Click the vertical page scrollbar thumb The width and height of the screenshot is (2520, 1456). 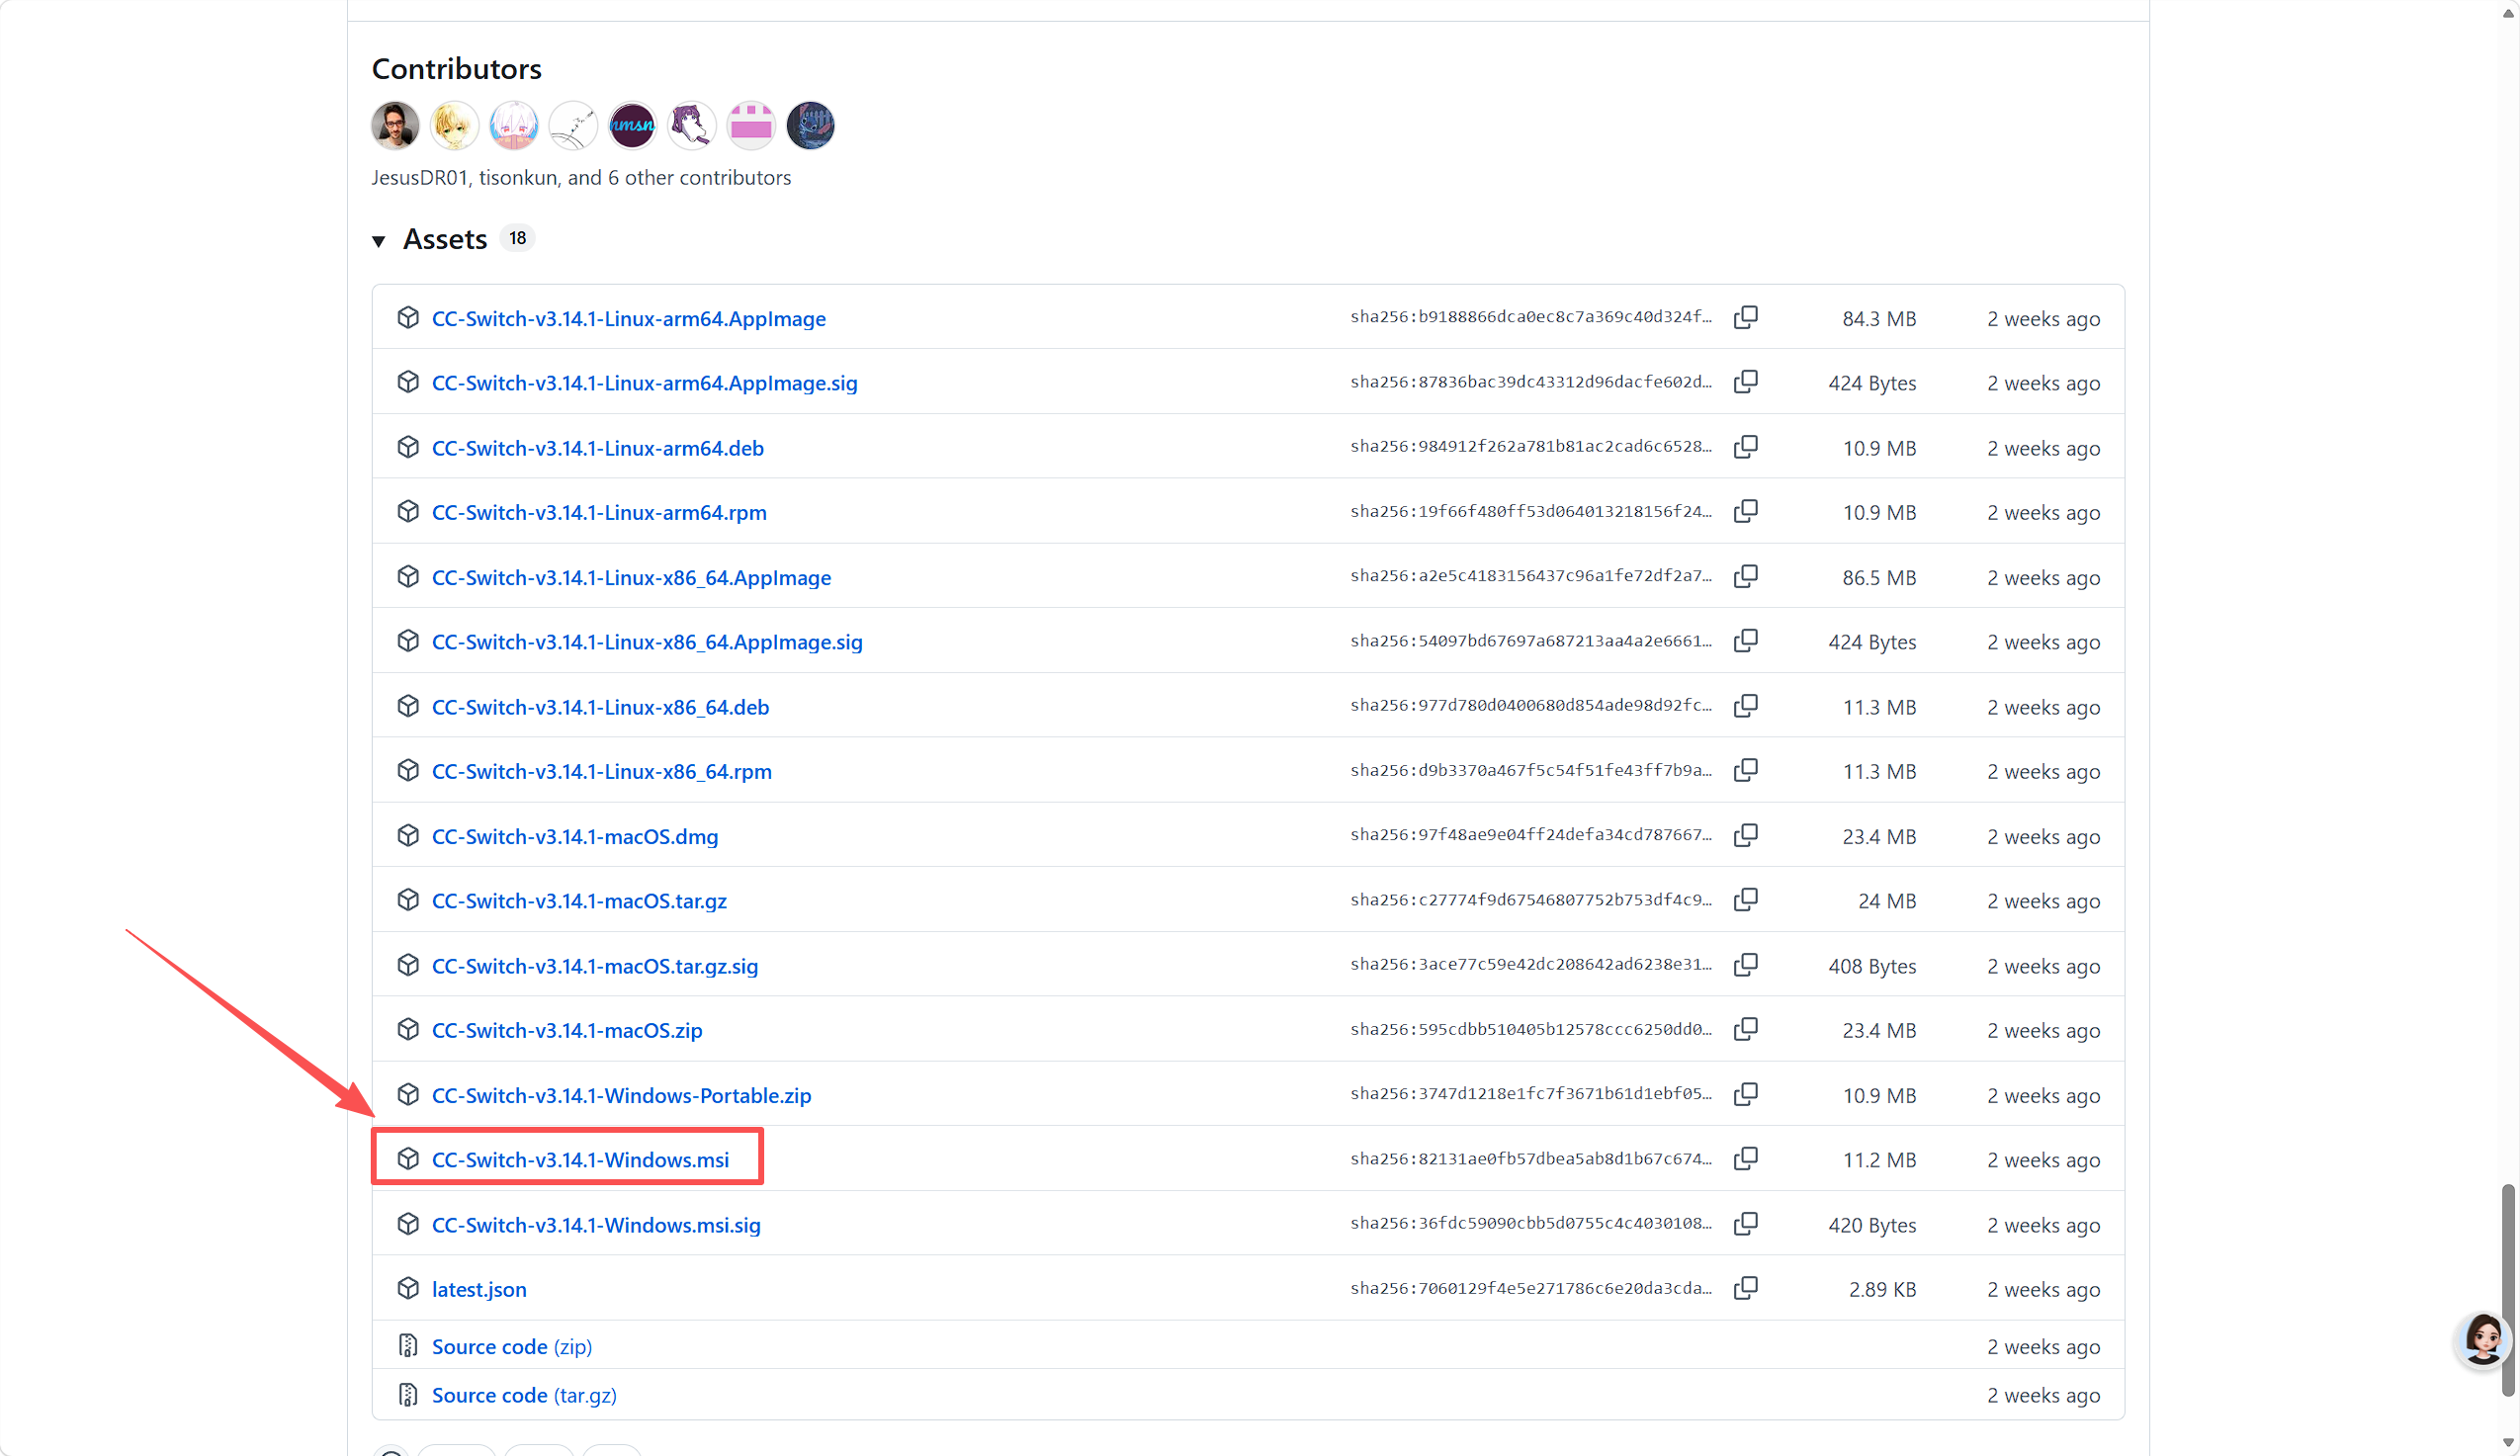pyautogui.click(x=2508, y=1290)
